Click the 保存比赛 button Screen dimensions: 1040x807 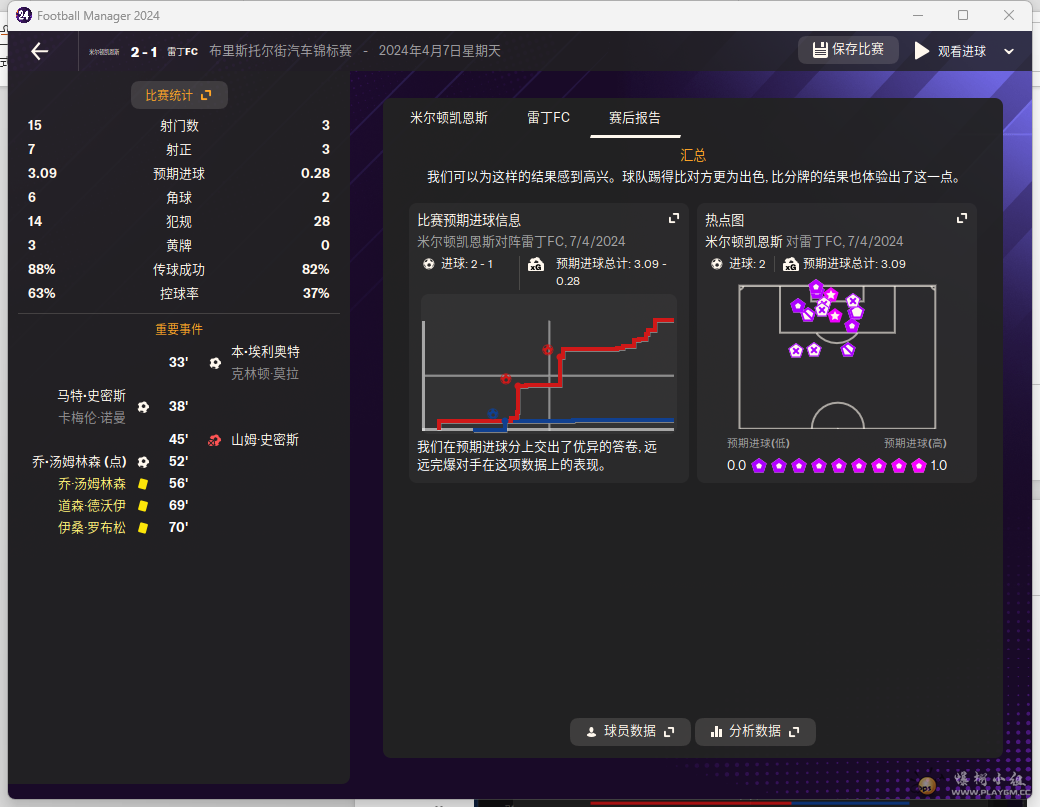[x=848, y=50]
